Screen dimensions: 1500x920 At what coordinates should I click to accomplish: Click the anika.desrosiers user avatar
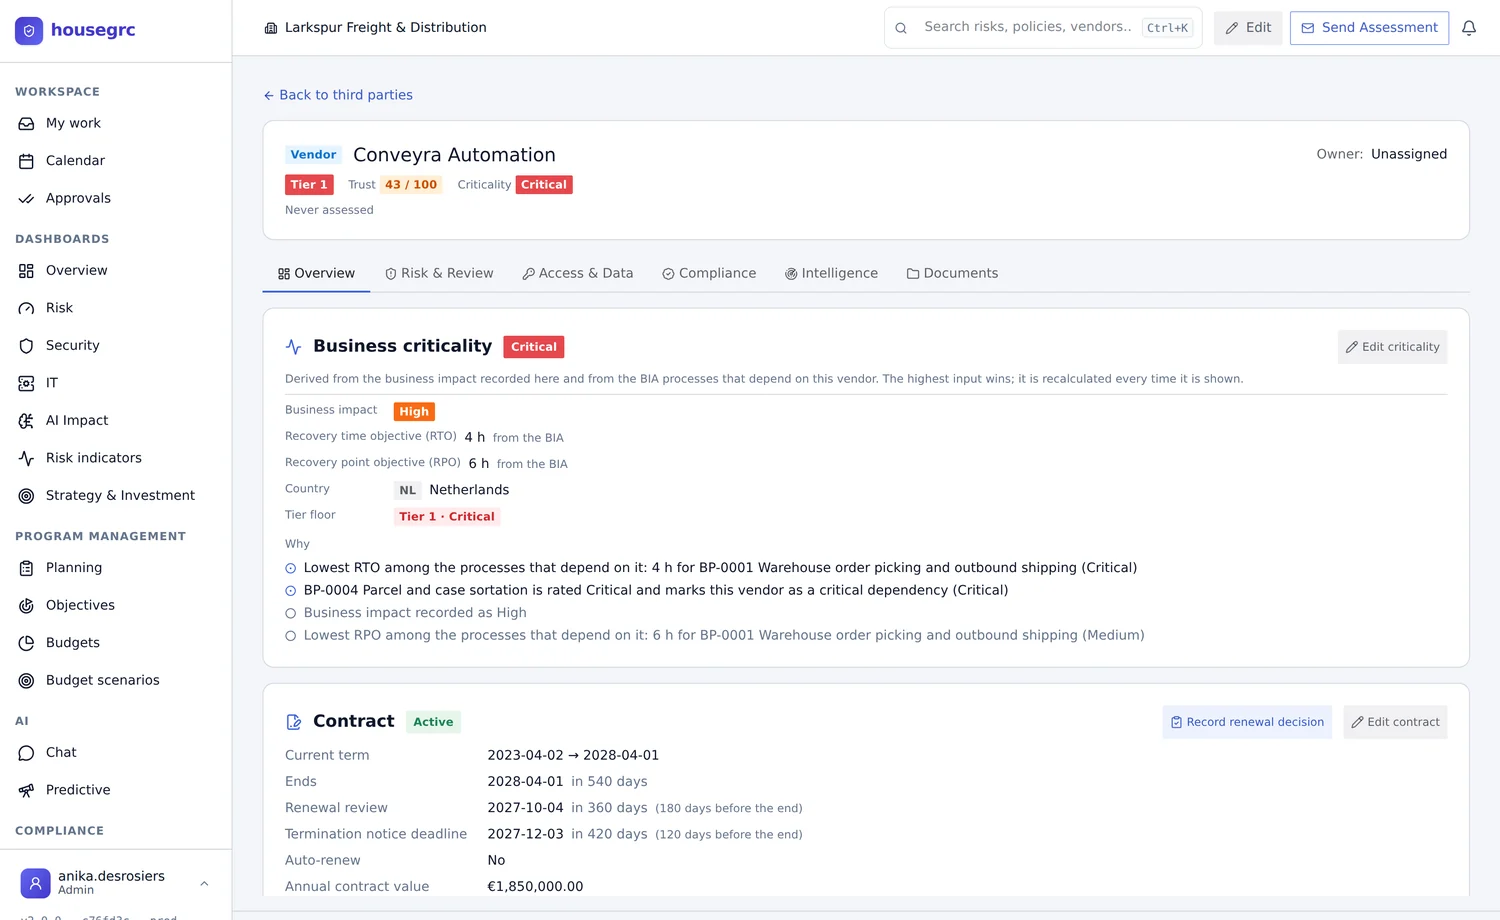(x=35, y=883)
